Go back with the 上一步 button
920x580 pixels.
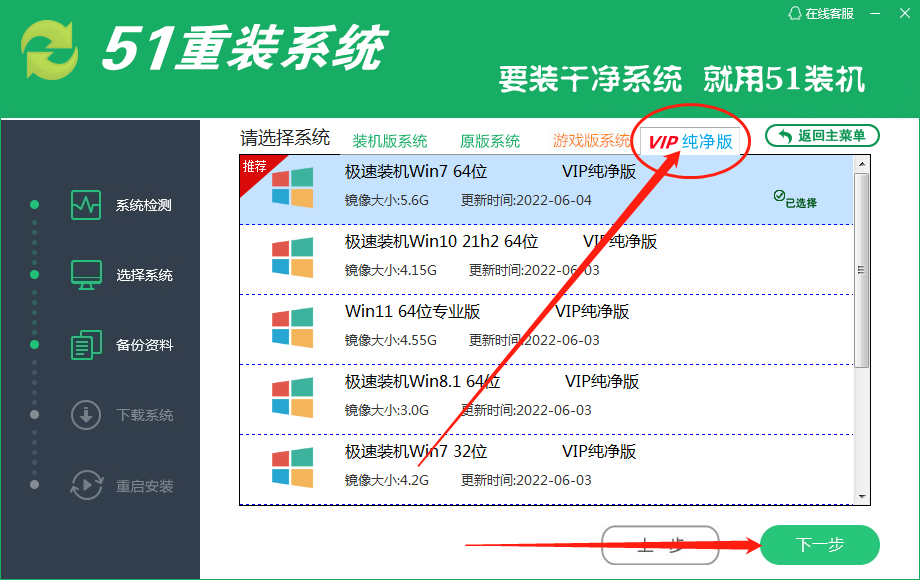point(660,545)
